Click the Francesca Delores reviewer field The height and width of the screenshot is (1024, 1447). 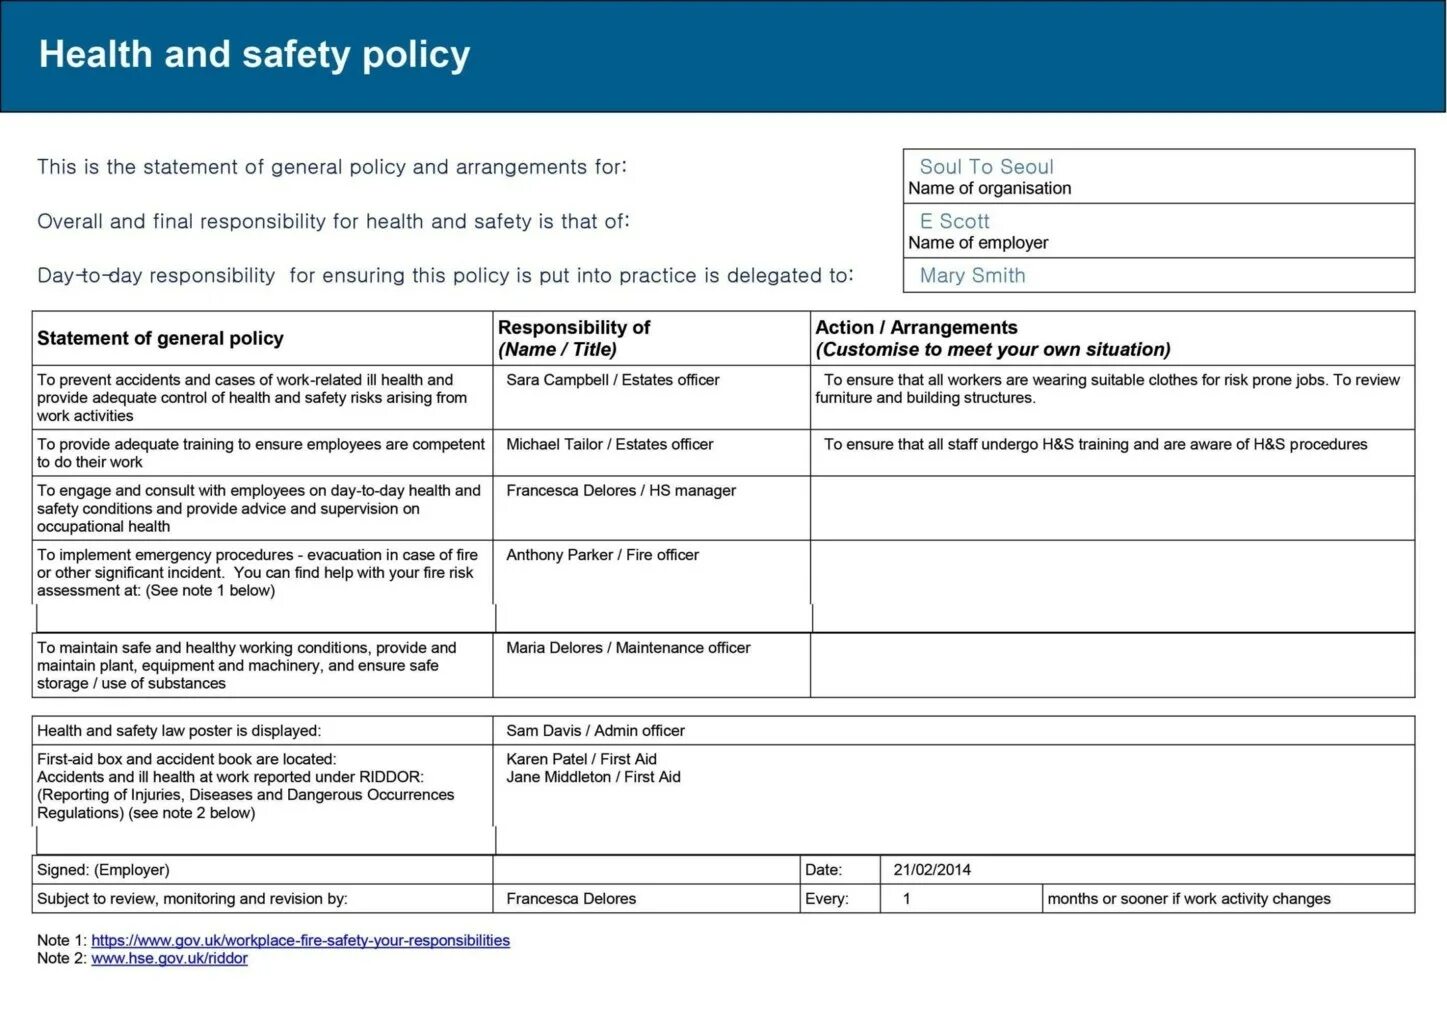646,898
